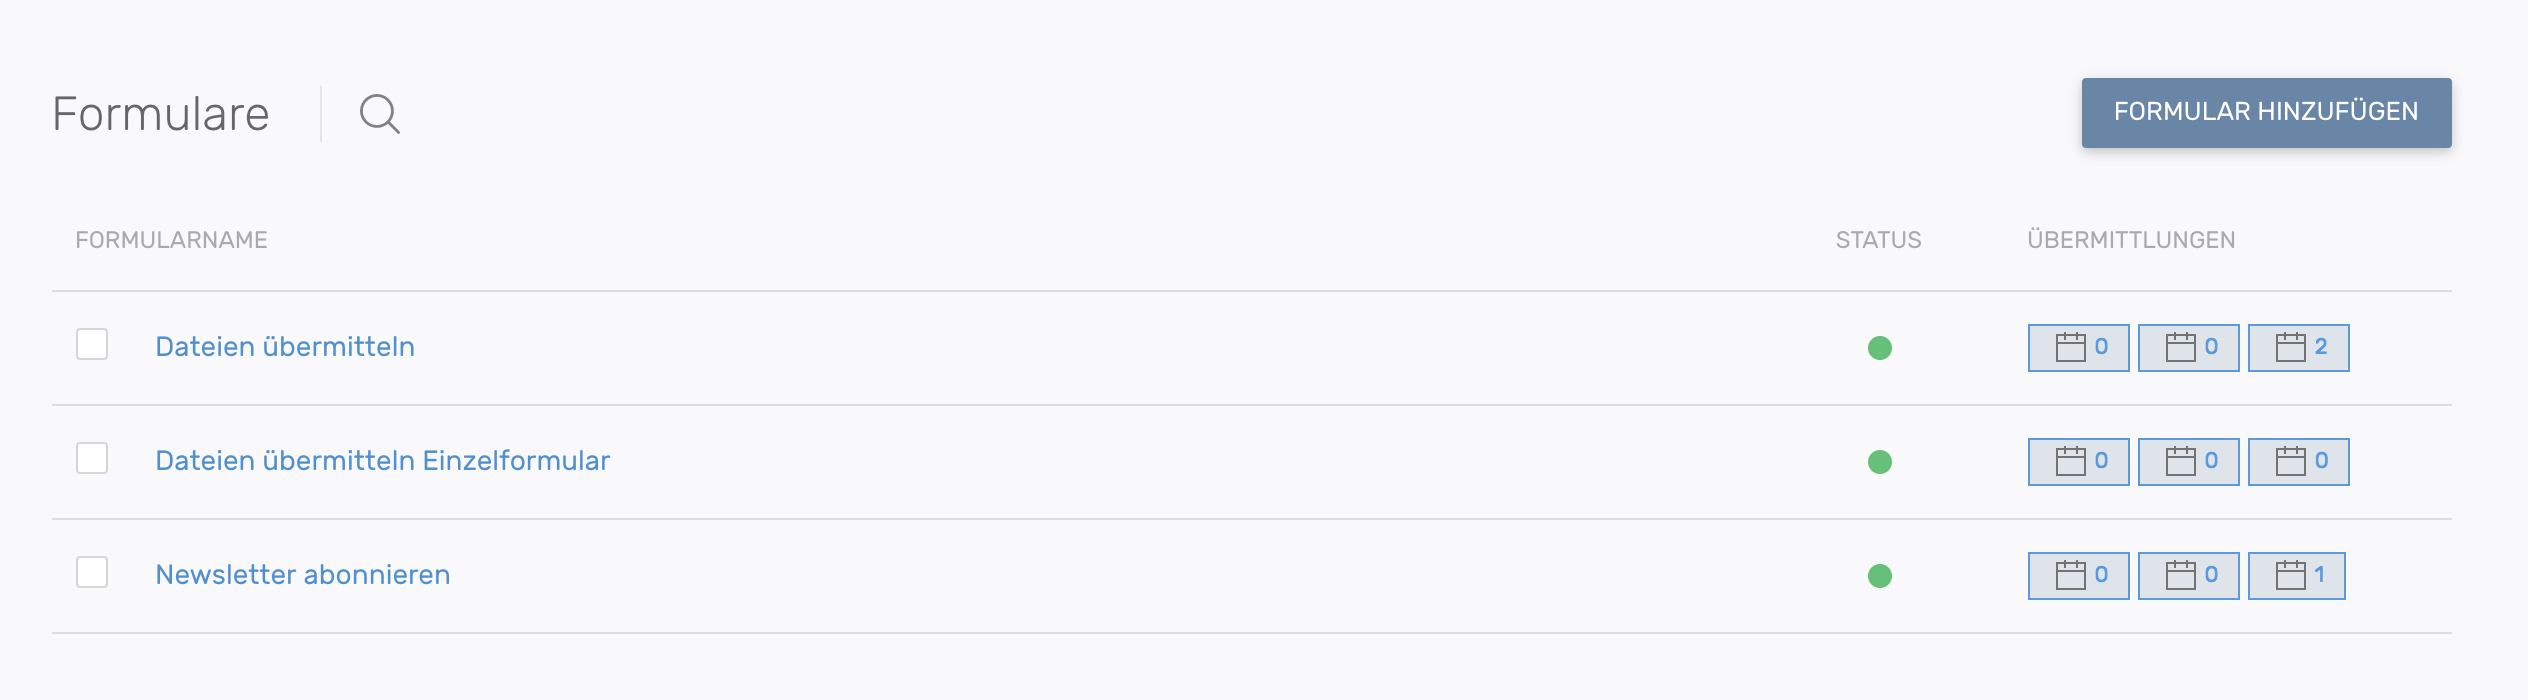Select the Dateien übermitteln Einzelformular checkbox
2528x700 pixels.
click(x=92, y=458)
